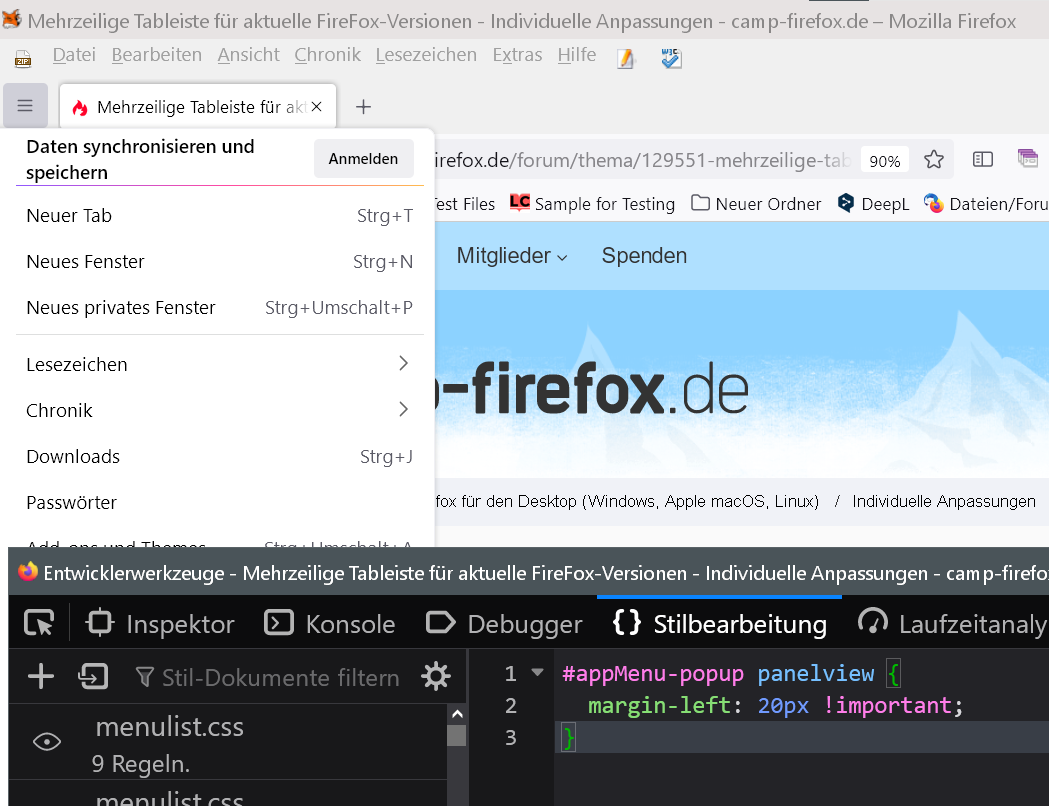Open the Datei menu
The width and height of the screenshot is (1049, 806).
click(74, 55)
